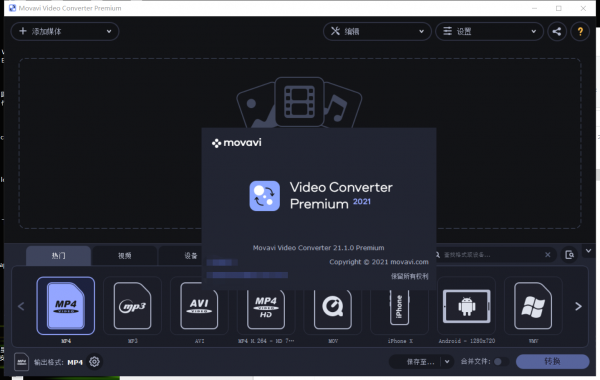Select the AVI video format preset
Image resolution: width=600 pixels, height=380 pixels.
coord(199,308)
